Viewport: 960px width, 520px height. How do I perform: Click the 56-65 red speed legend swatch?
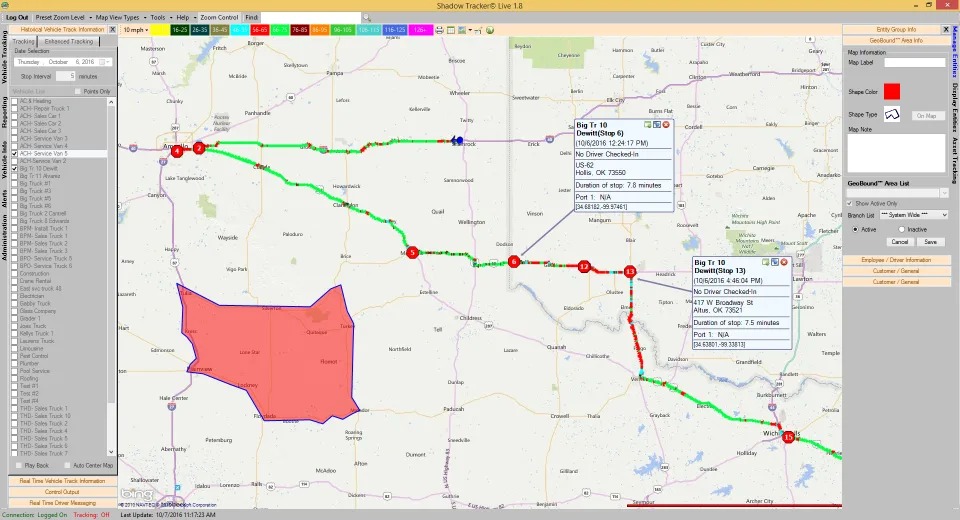[x=260, y=30]
